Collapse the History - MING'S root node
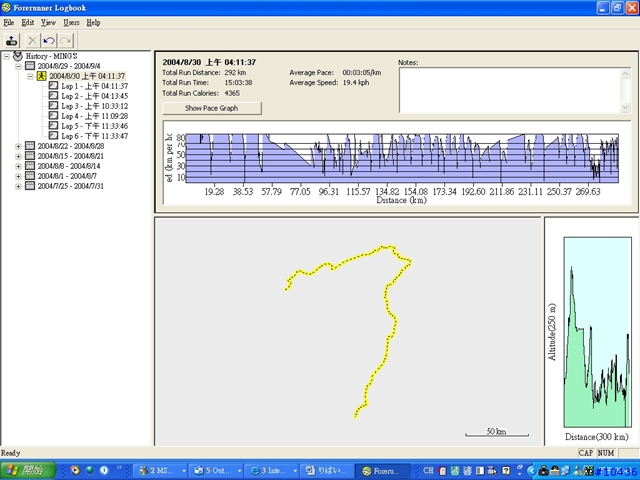Screen dimensions: 640x480 (7, 56)
